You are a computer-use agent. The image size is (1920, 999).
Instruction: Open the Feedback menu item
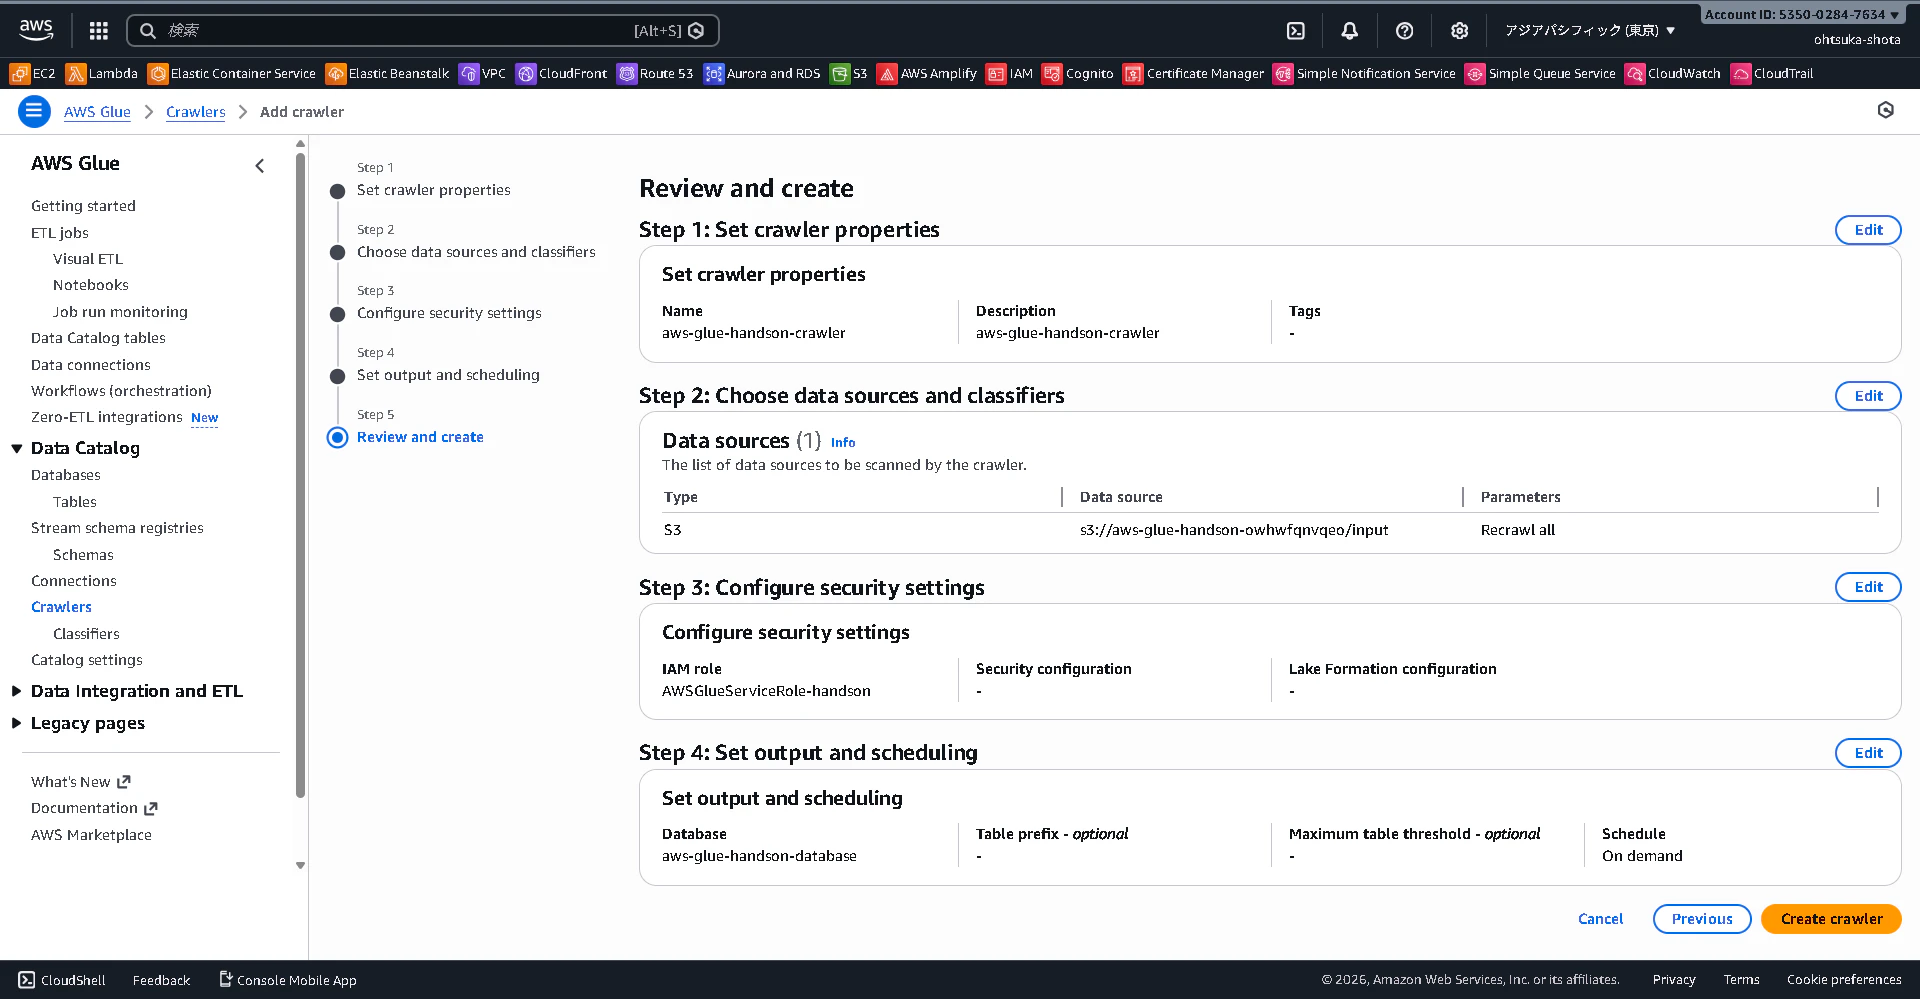pyautogui.click(x=160, y=980)
